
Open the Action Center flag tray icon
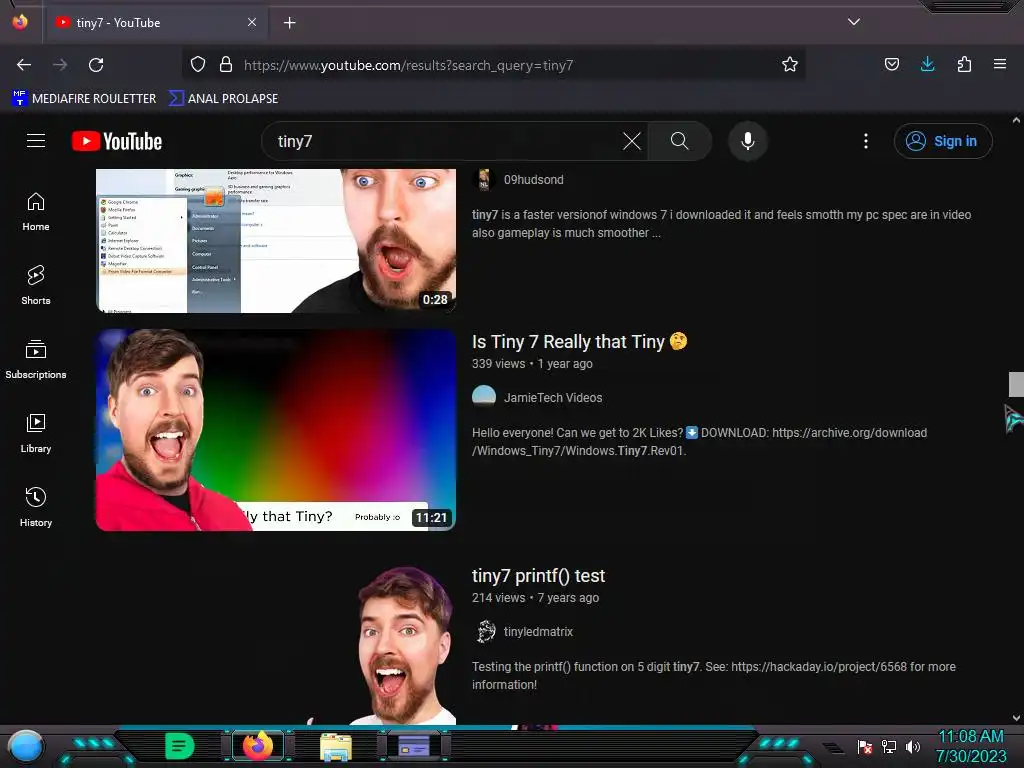click(x=865, y=746)
